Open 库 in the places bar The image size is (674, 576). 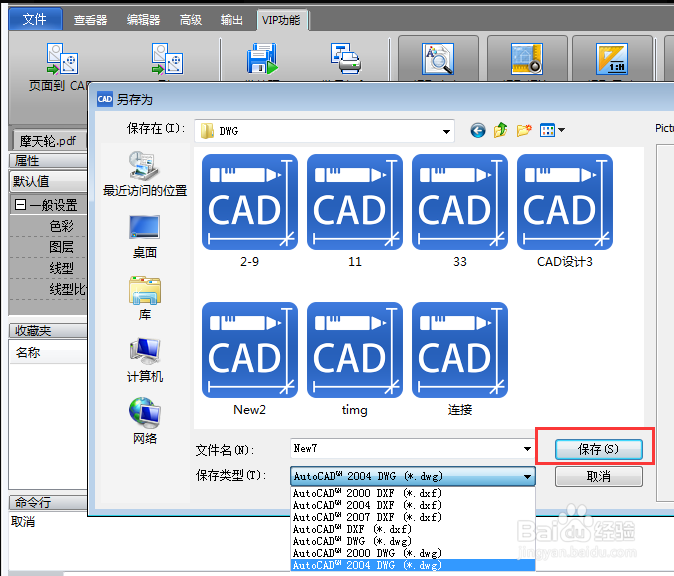[x=145, y=298]
